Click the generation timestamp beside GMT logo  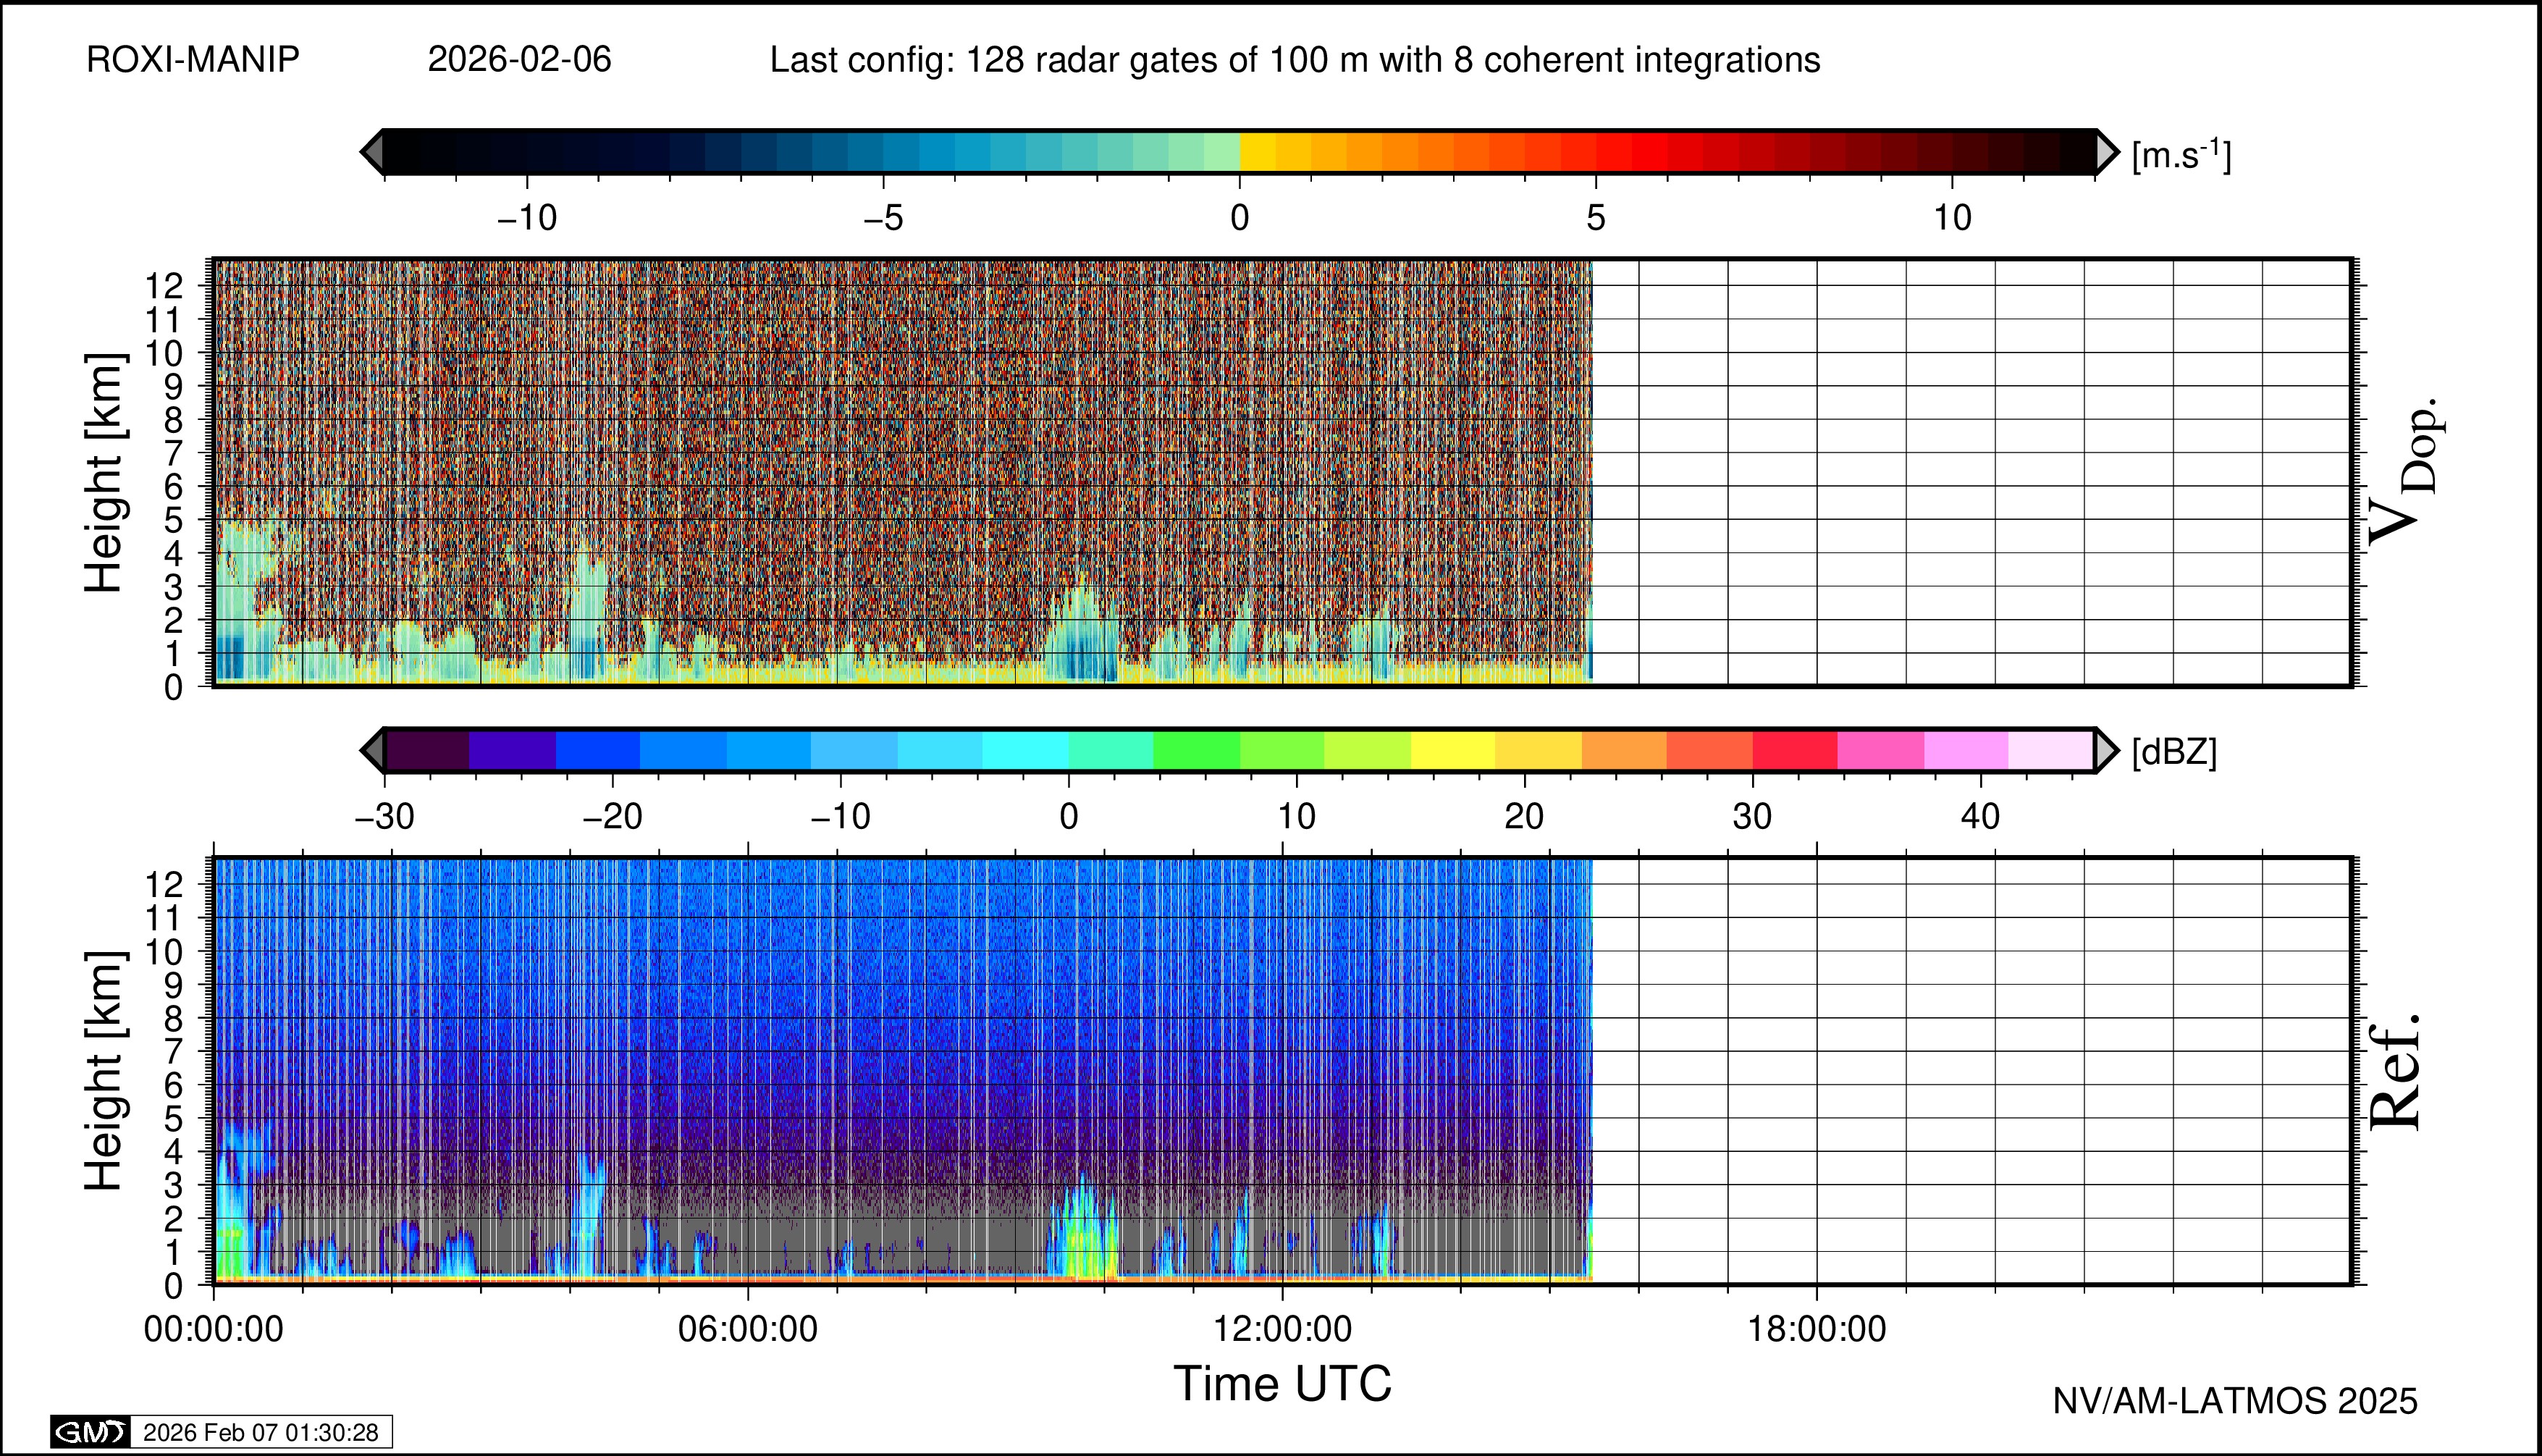(x=260, y=1432)
